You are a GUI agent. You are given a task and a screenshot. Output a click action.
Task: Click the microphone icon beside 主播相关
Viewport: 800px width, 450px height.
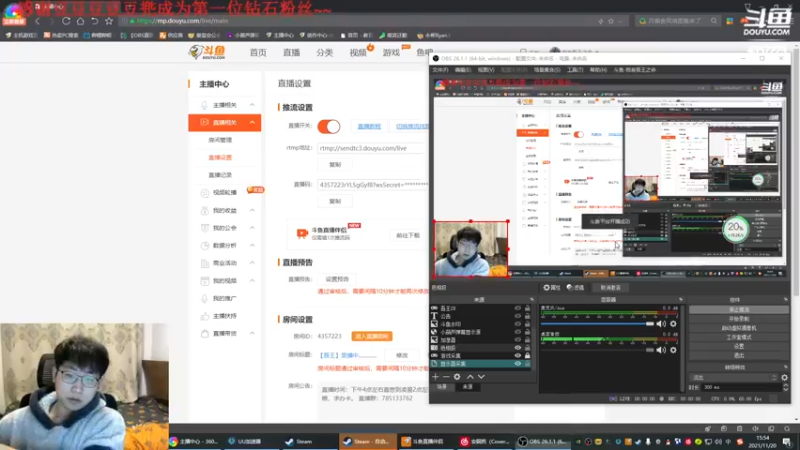tap(204, 105)
